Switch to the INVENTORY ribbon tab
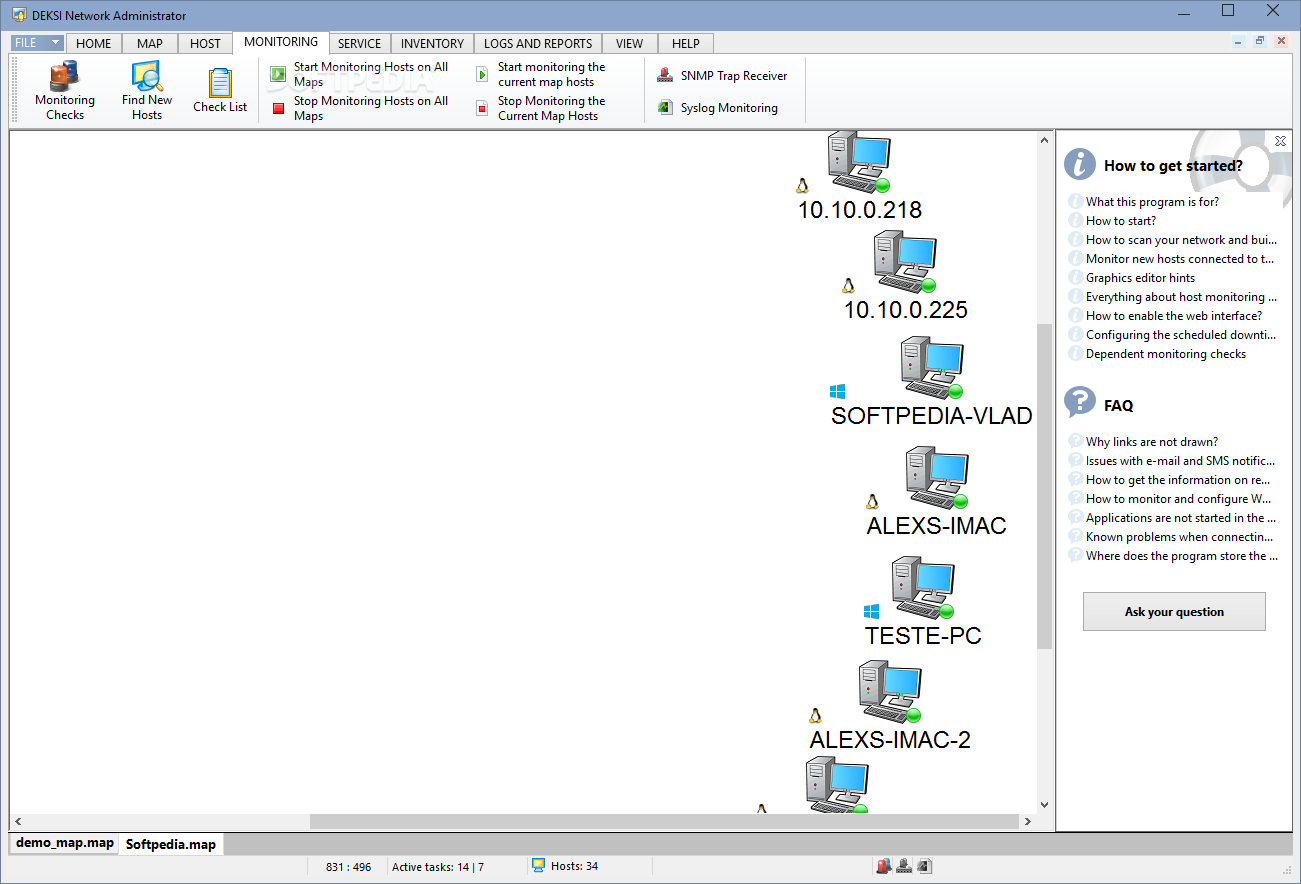This screenshot has height=884, width=1301. click(x=432, y=43)
